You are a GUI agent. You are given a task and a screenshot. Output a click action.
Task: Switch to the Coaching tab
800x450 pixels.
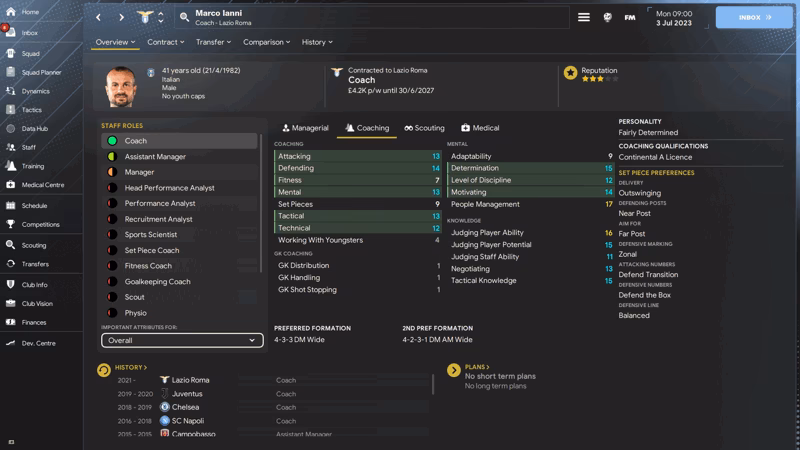(x=367, y=128)
